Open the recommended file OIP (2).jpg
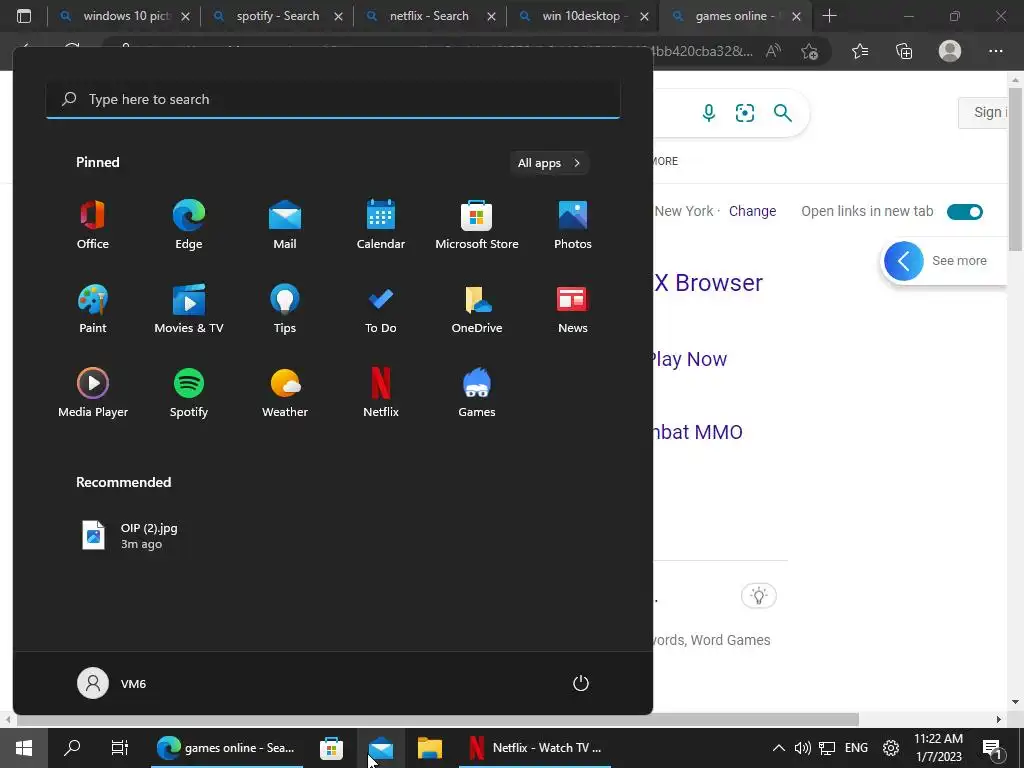 point(130,536)
